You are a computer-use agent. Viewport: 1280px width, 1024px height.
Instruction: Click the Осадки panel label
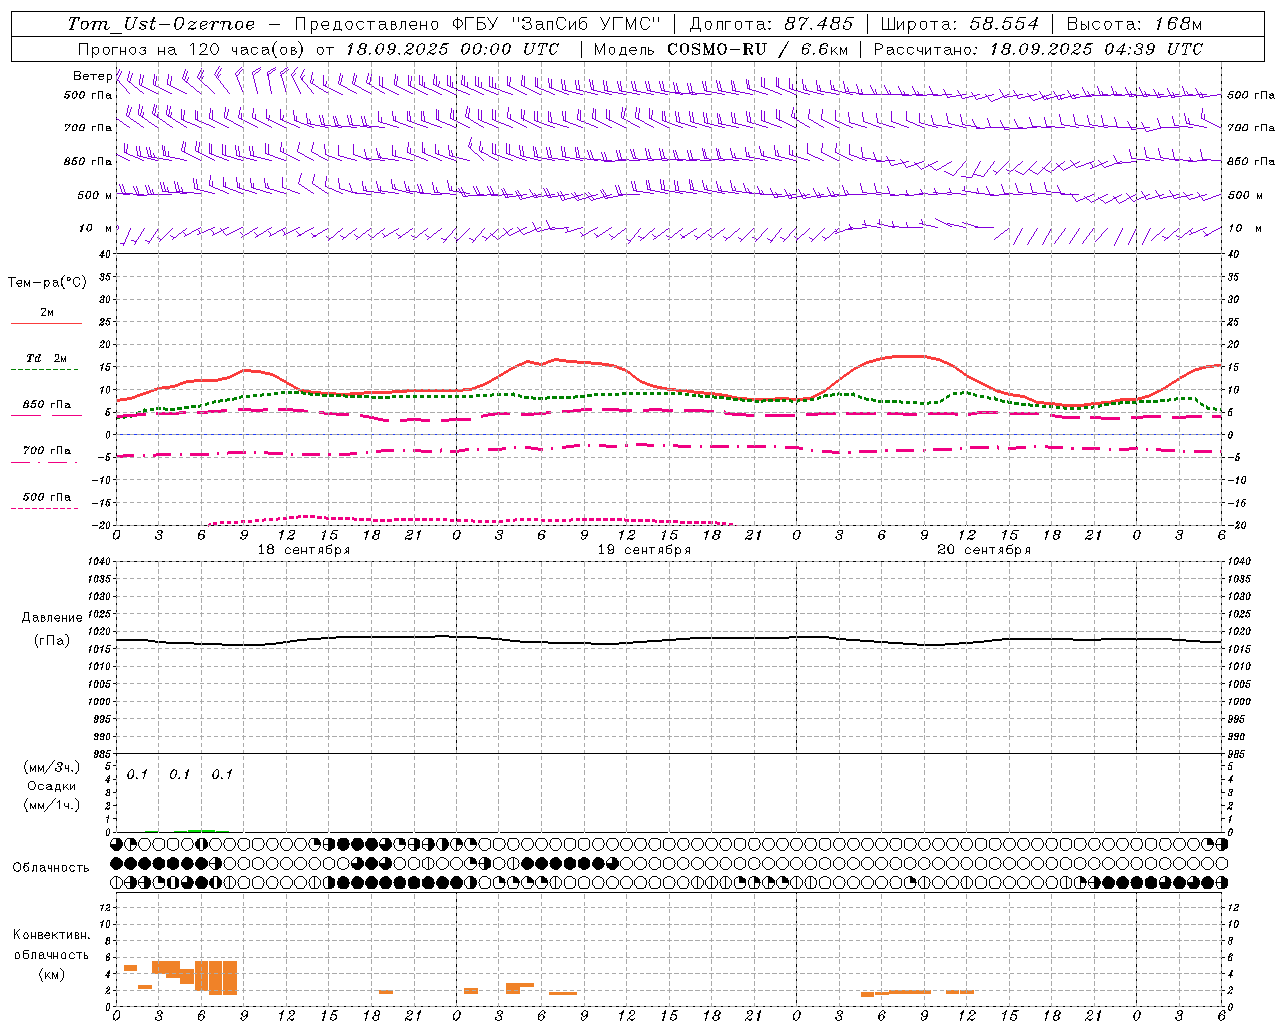(x=52, y=786)
